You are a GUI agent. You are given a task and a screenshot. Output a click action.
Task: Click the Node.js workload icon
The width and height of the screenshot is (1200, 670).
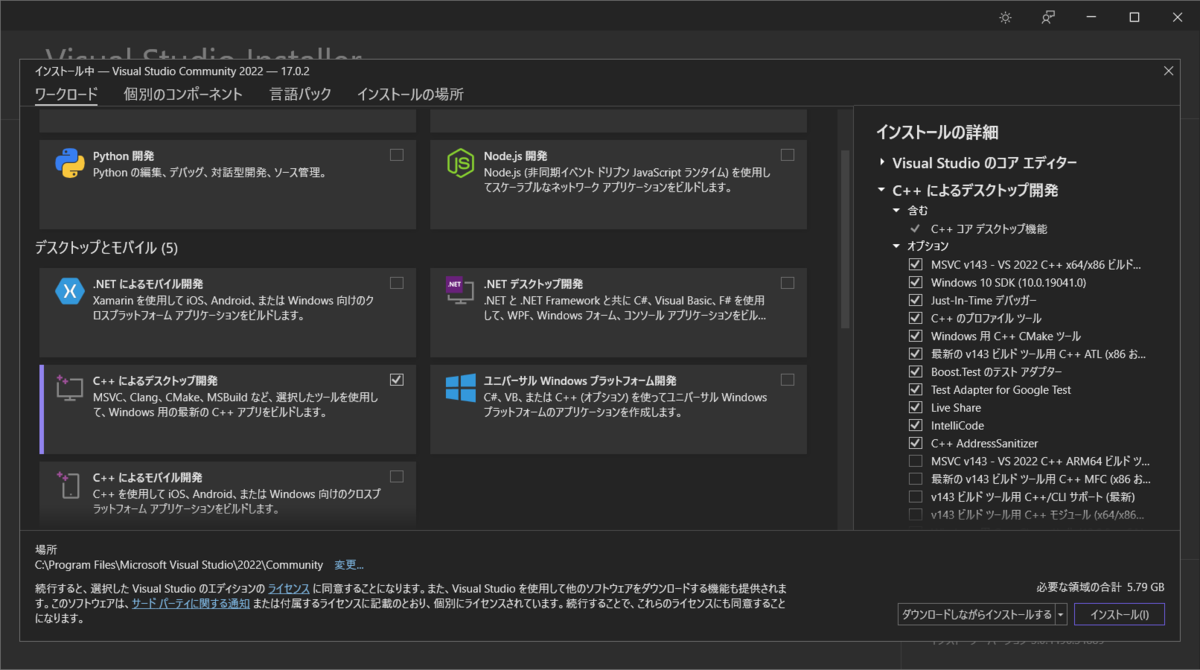(x=460, y=163)
